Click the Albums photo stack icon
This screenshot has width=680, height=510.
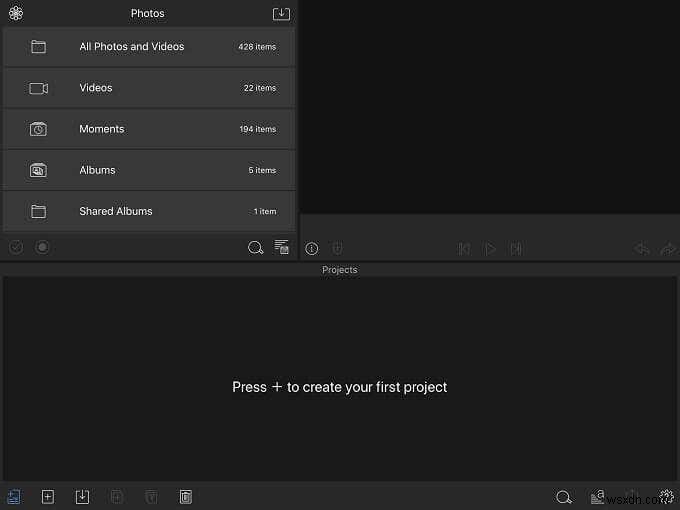pyautogui.click(x=39, y=170)
